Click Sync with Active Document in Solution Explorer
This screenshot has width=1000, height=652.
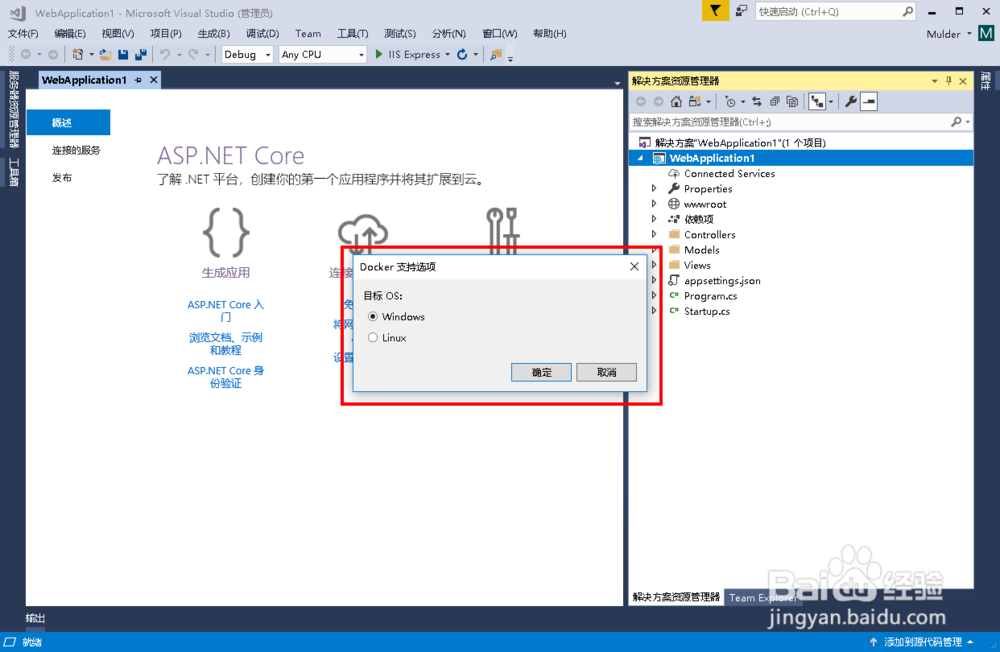coord(757,101)
